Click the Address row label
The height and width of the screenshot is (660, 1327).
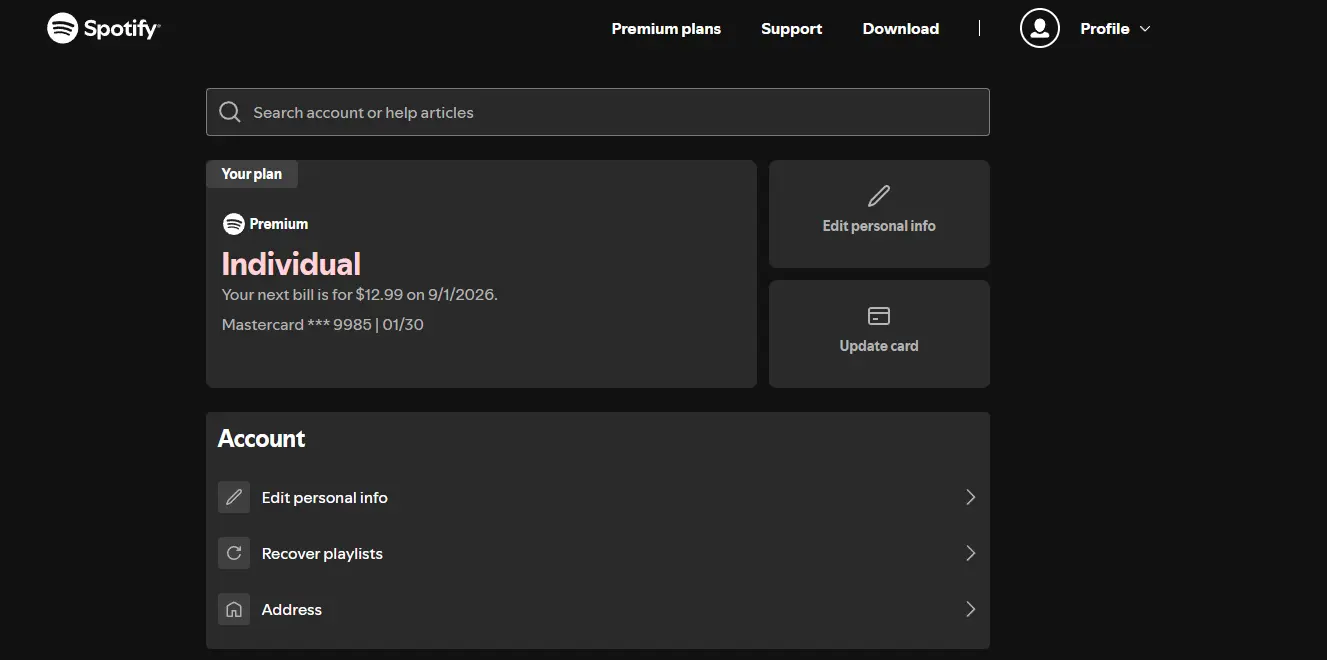pos(292,609)
